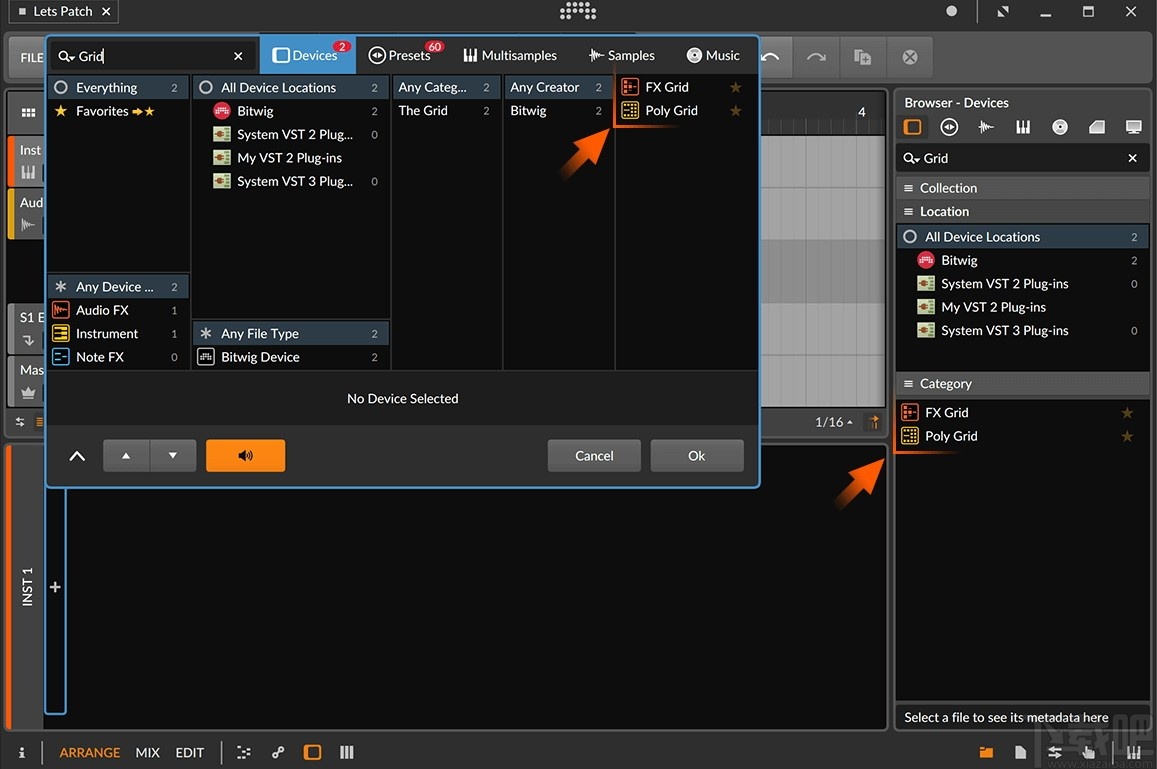Add a device with the plus button
This screenshot has height=769, width=1157.
pyautogui.click(x=55, y=587)
